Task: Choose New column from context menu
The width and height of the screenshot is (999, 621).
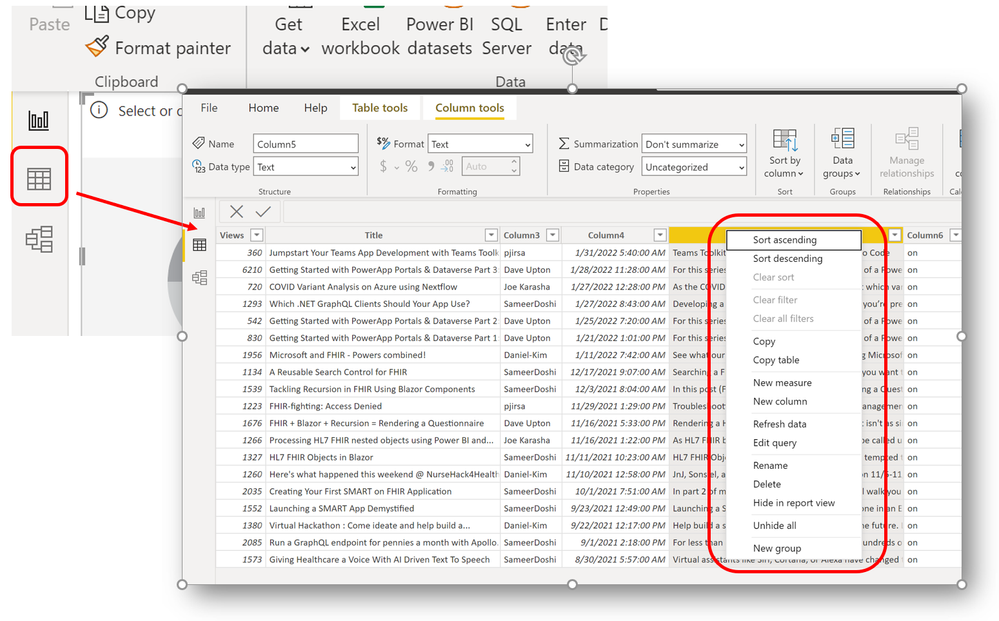Action: tap(794, 401)
